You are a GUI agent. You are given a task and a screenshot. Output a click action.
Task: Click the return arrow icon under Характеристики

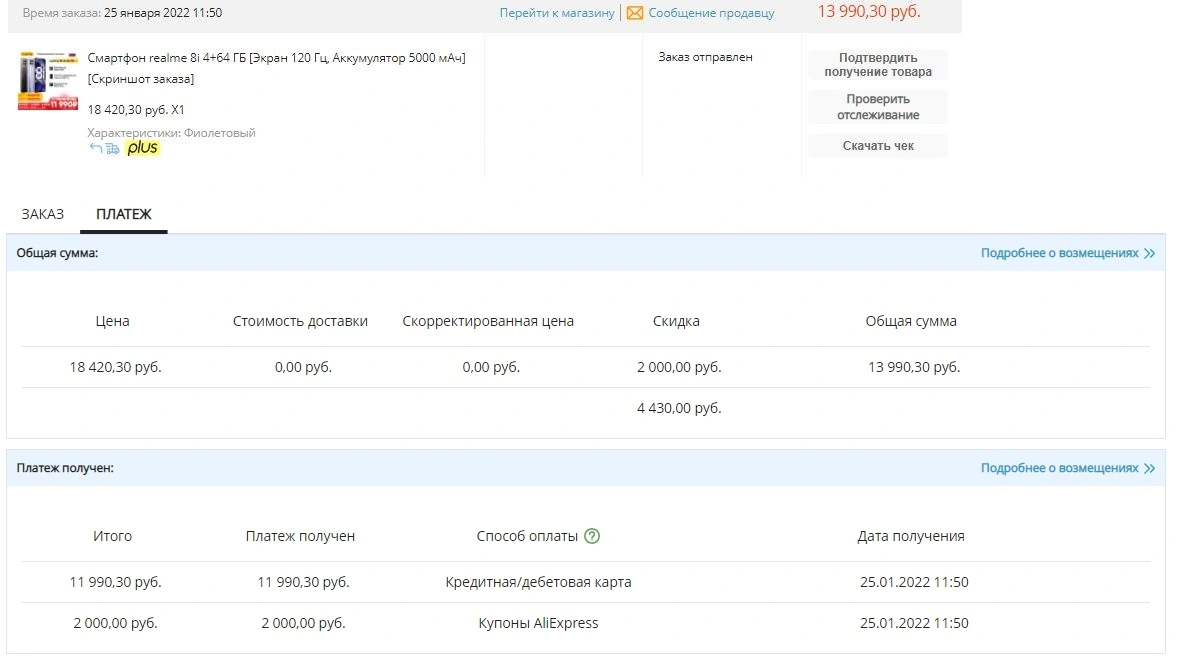(95, 148)
